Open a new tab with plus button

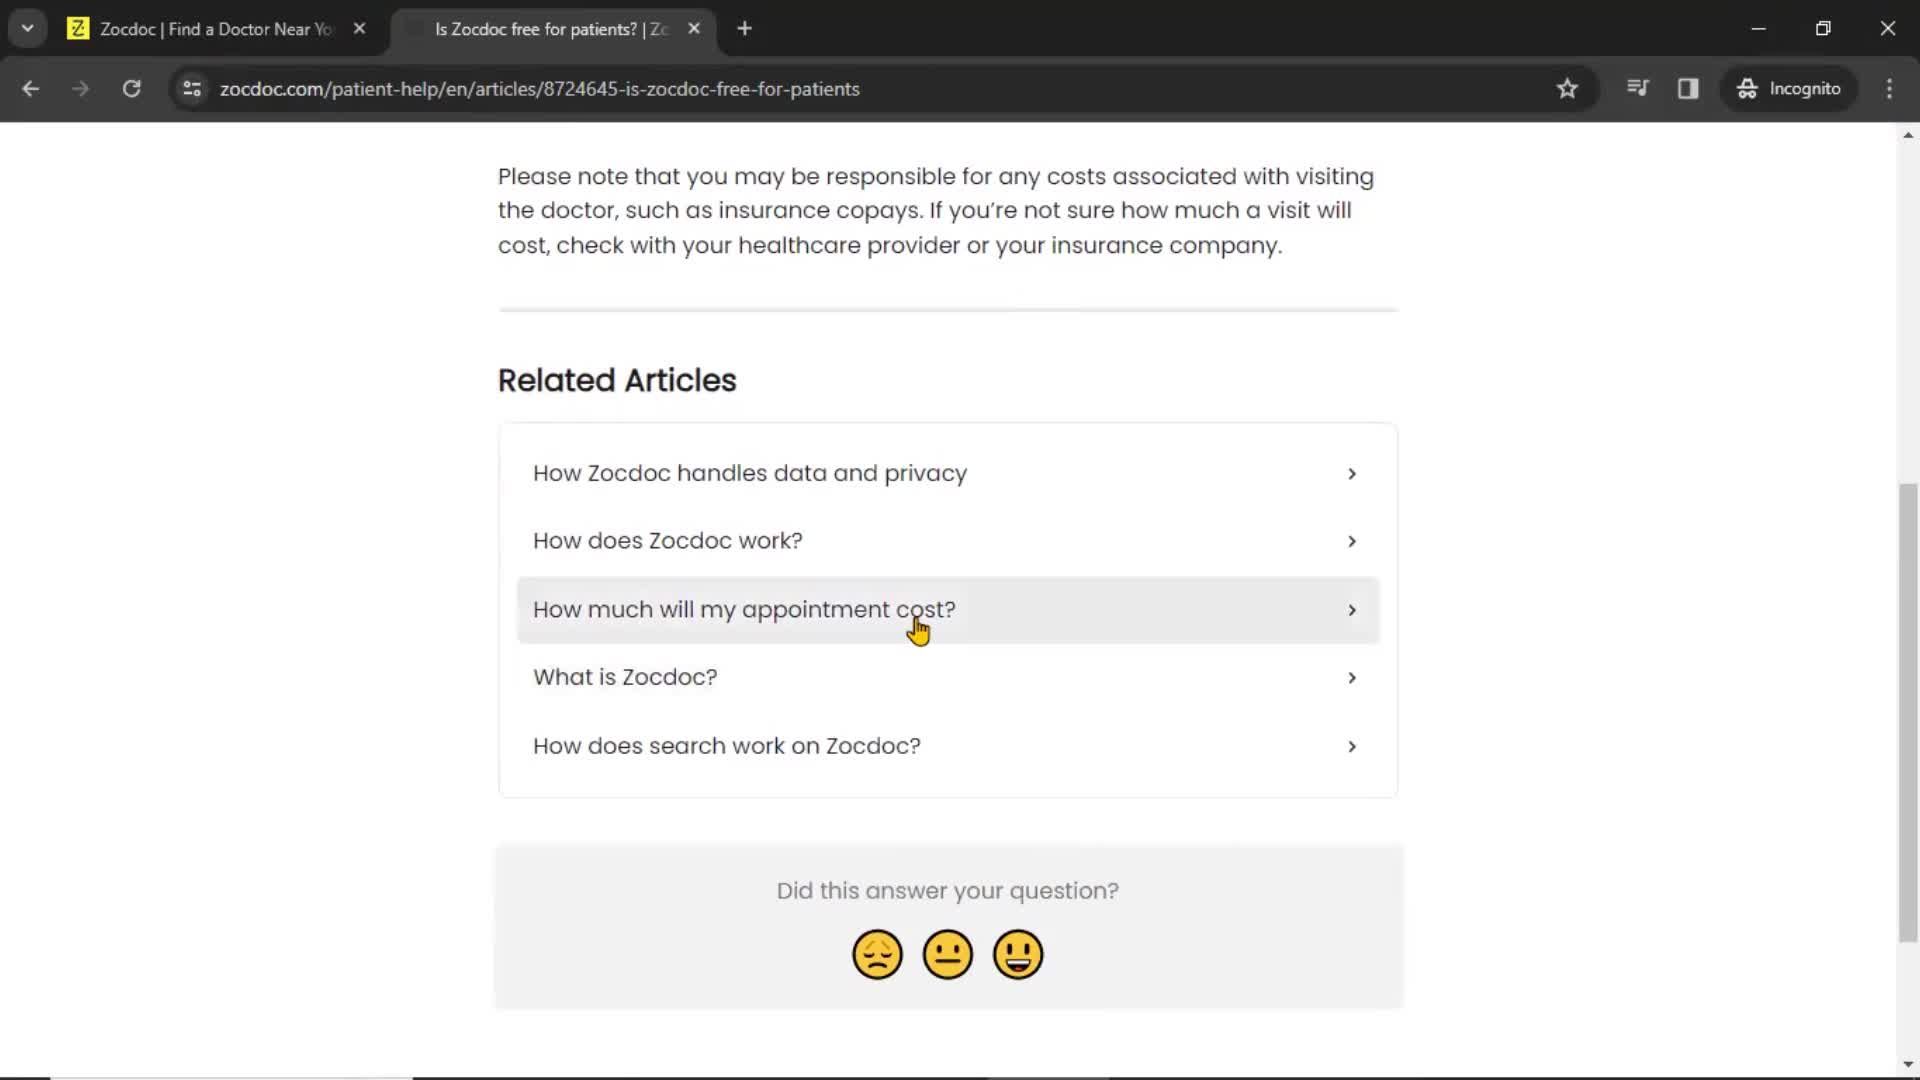[744, 29]
